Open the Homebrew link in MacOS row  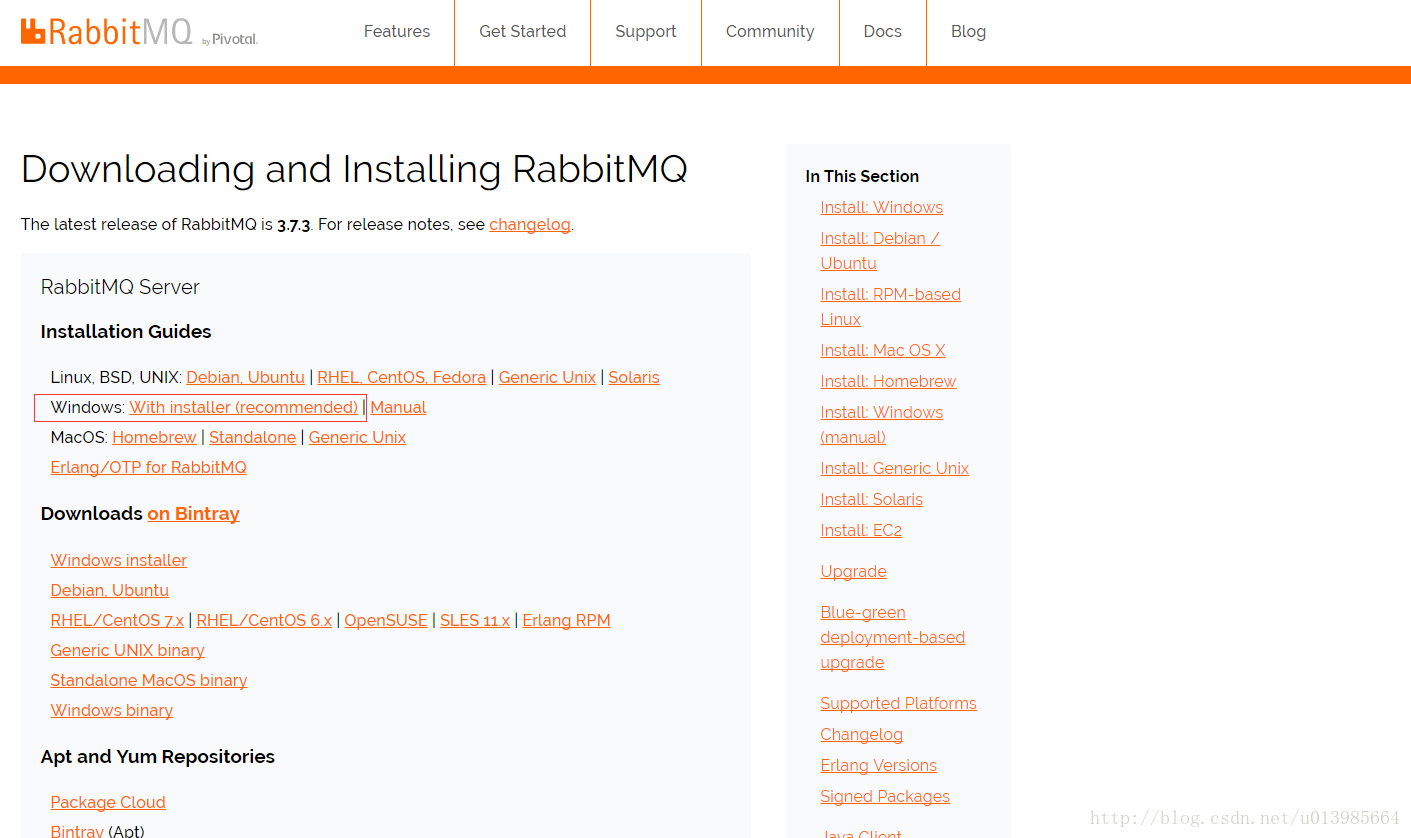click(154, 437)
